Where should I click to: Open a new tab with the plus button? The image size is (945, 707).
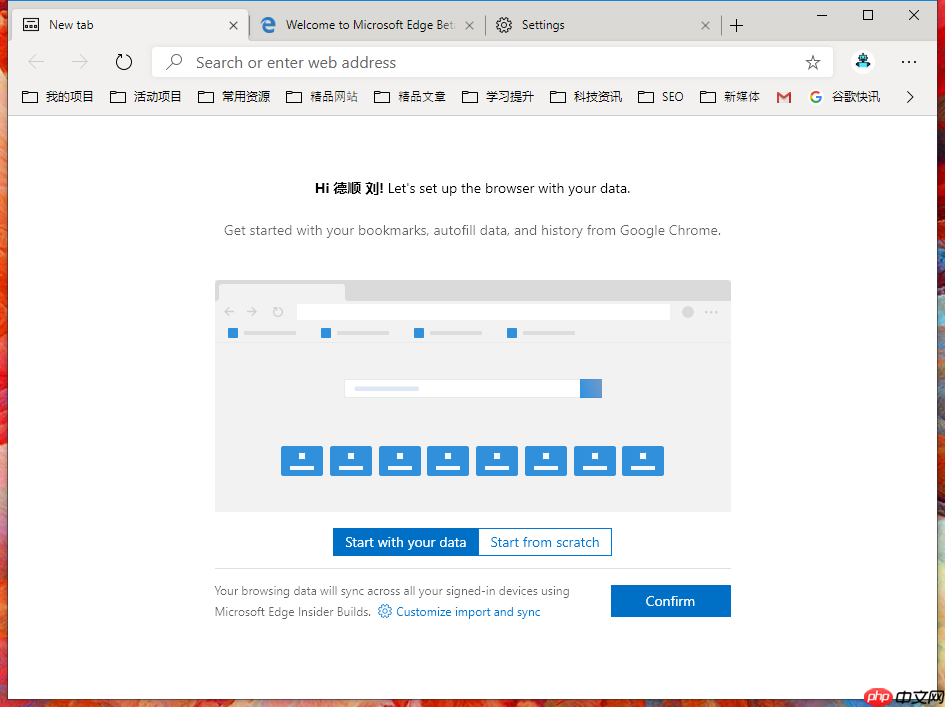point(736,24)
